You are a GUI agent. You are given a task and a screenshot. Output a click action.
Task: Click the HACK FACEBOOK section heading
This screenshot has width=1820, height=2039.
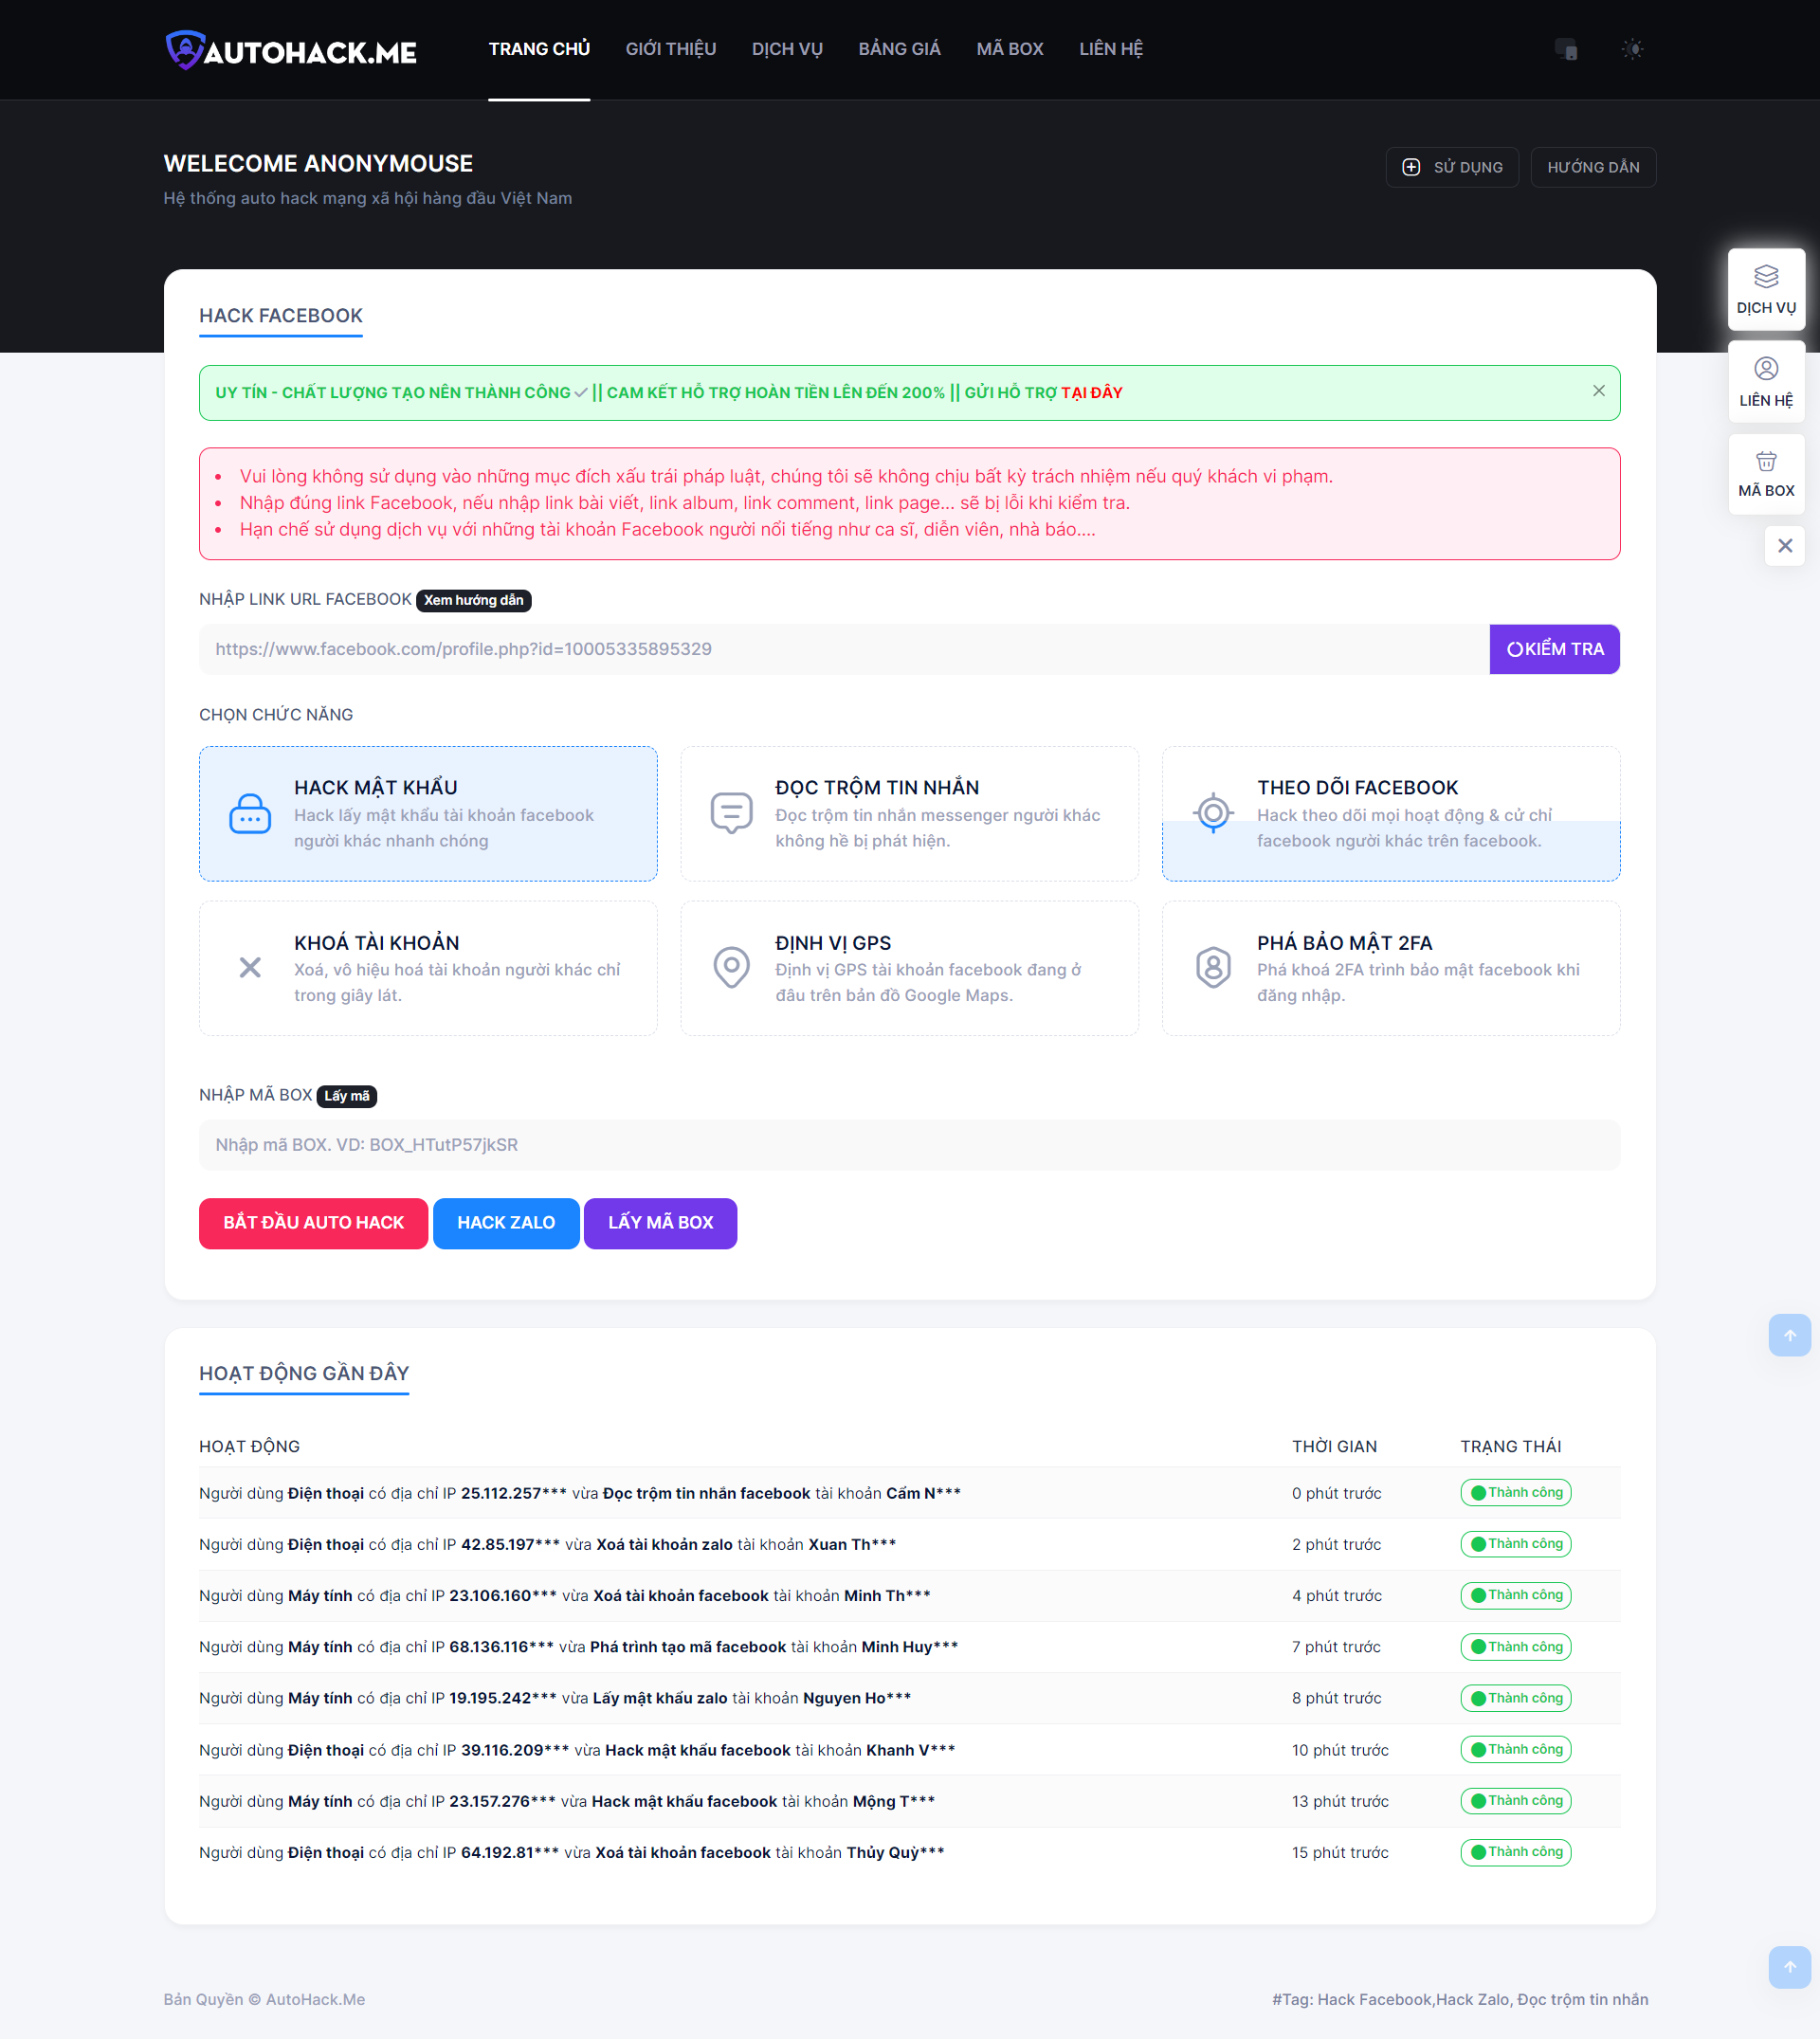point(281,316)
